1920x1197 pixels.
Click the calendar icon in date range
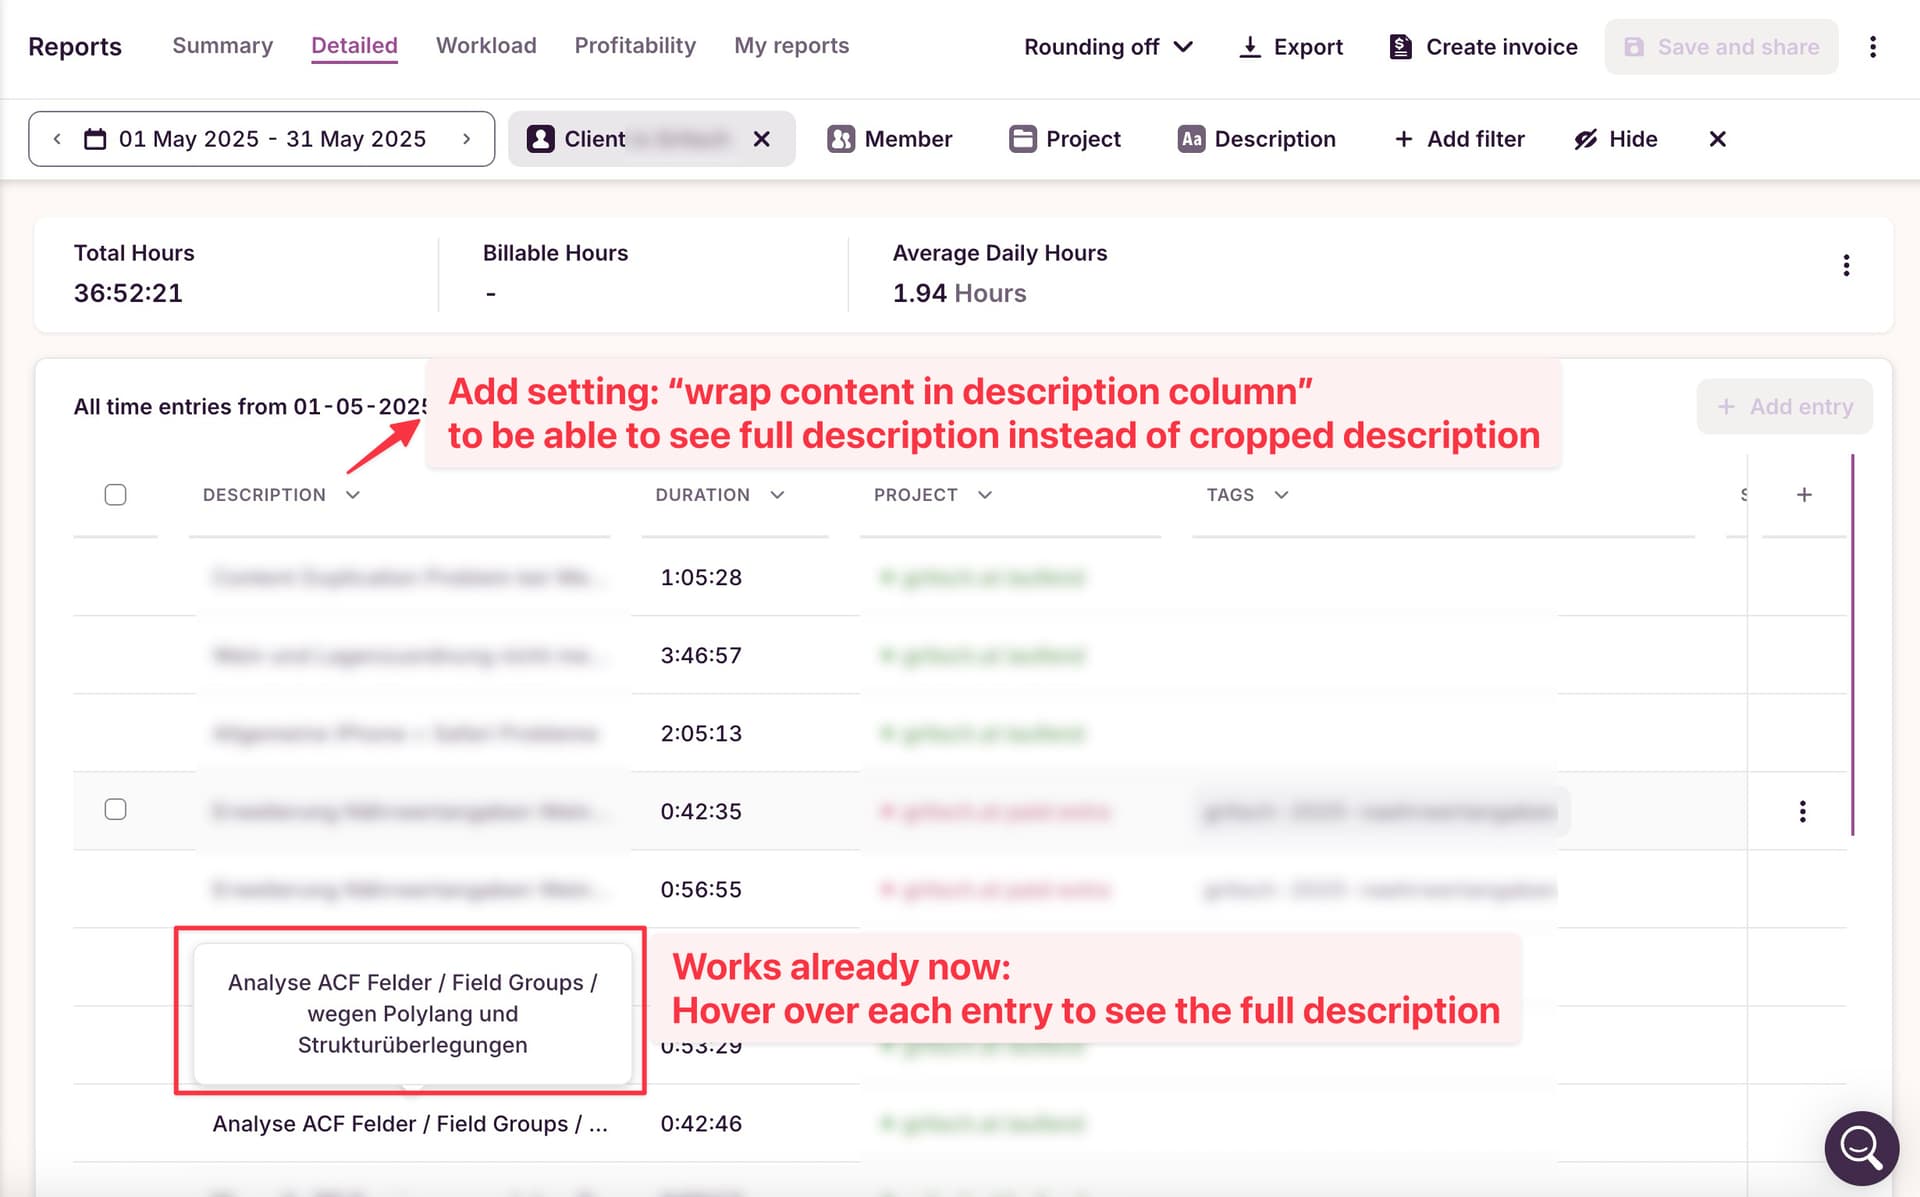pos(95,139)
